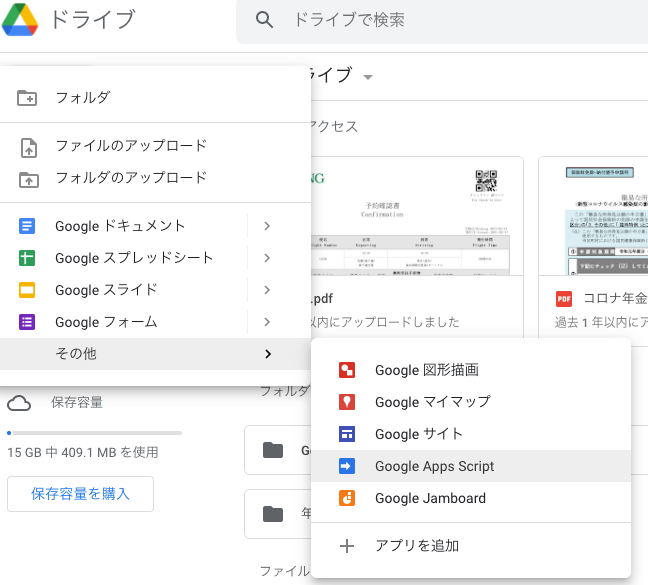
Task: Expand the Google フォーム submenu arrow
Action: 267,322
